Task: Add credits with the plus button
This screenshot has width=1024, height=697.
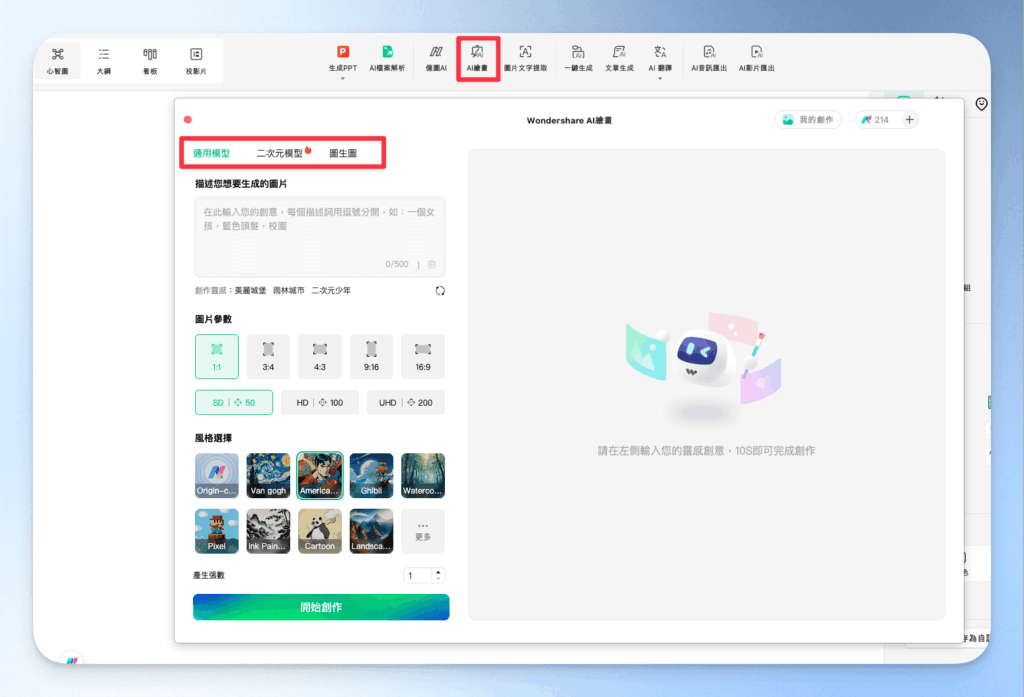Action: click(909, 120)
